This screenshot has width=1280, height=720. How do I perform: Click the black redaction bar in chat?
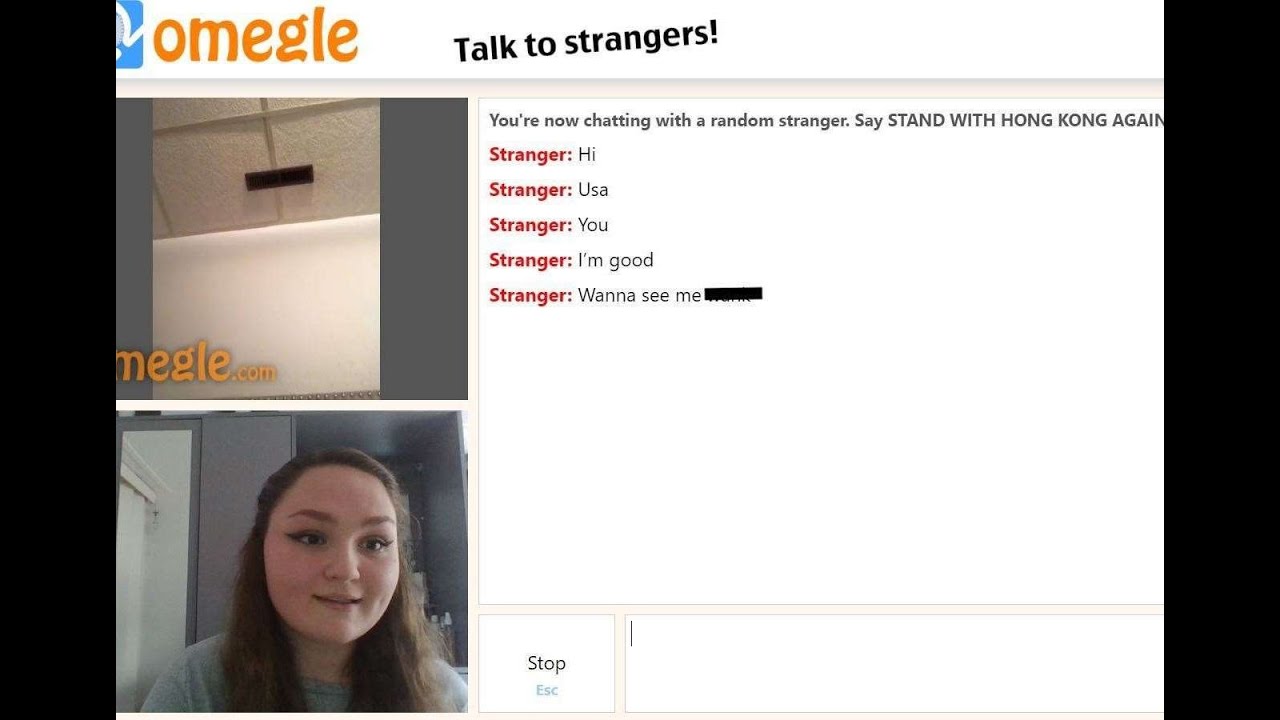pyautogui.click(x=734, y=293)
